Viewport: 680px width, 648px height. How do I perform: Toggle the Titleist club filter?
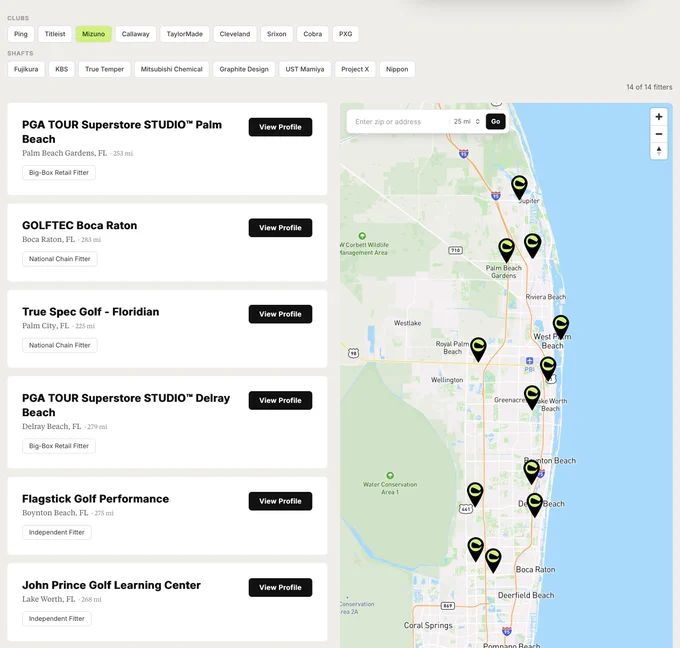[x=55, y=34]
